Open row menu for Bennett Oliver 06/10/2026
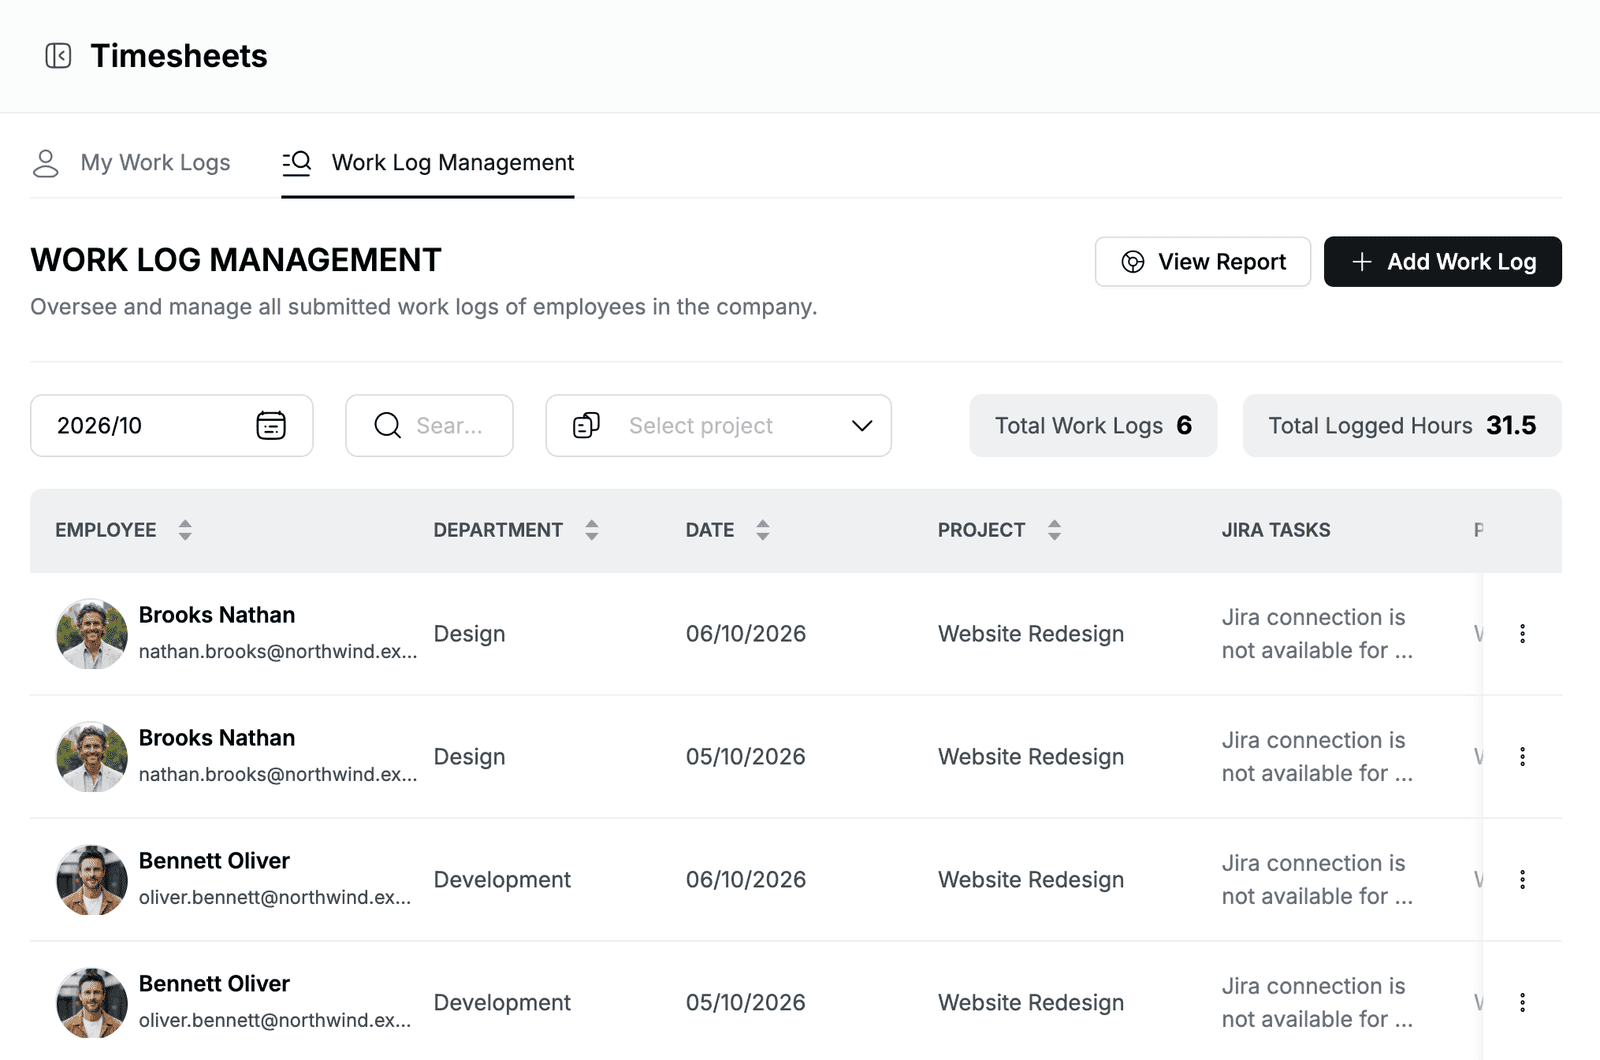1600x1060 pixels. [1522, 880]
